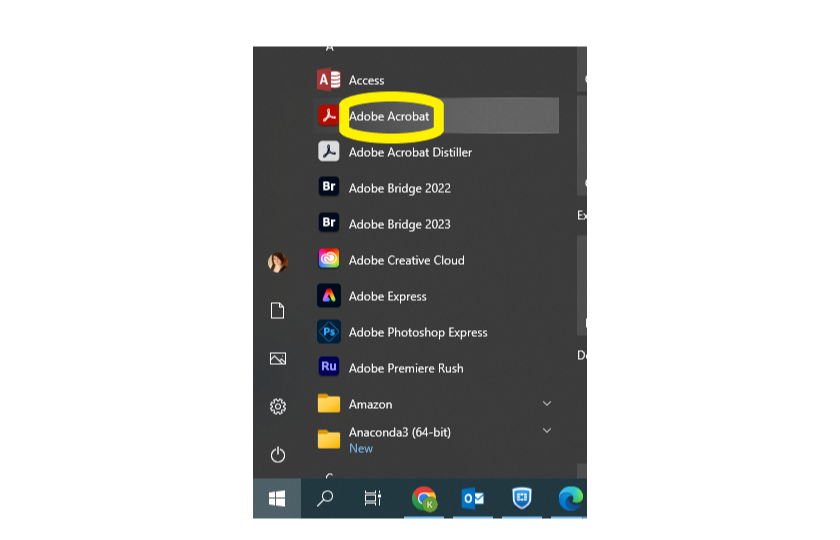Click the Power button icon
The image size is (840, 540).
(278, 455)
